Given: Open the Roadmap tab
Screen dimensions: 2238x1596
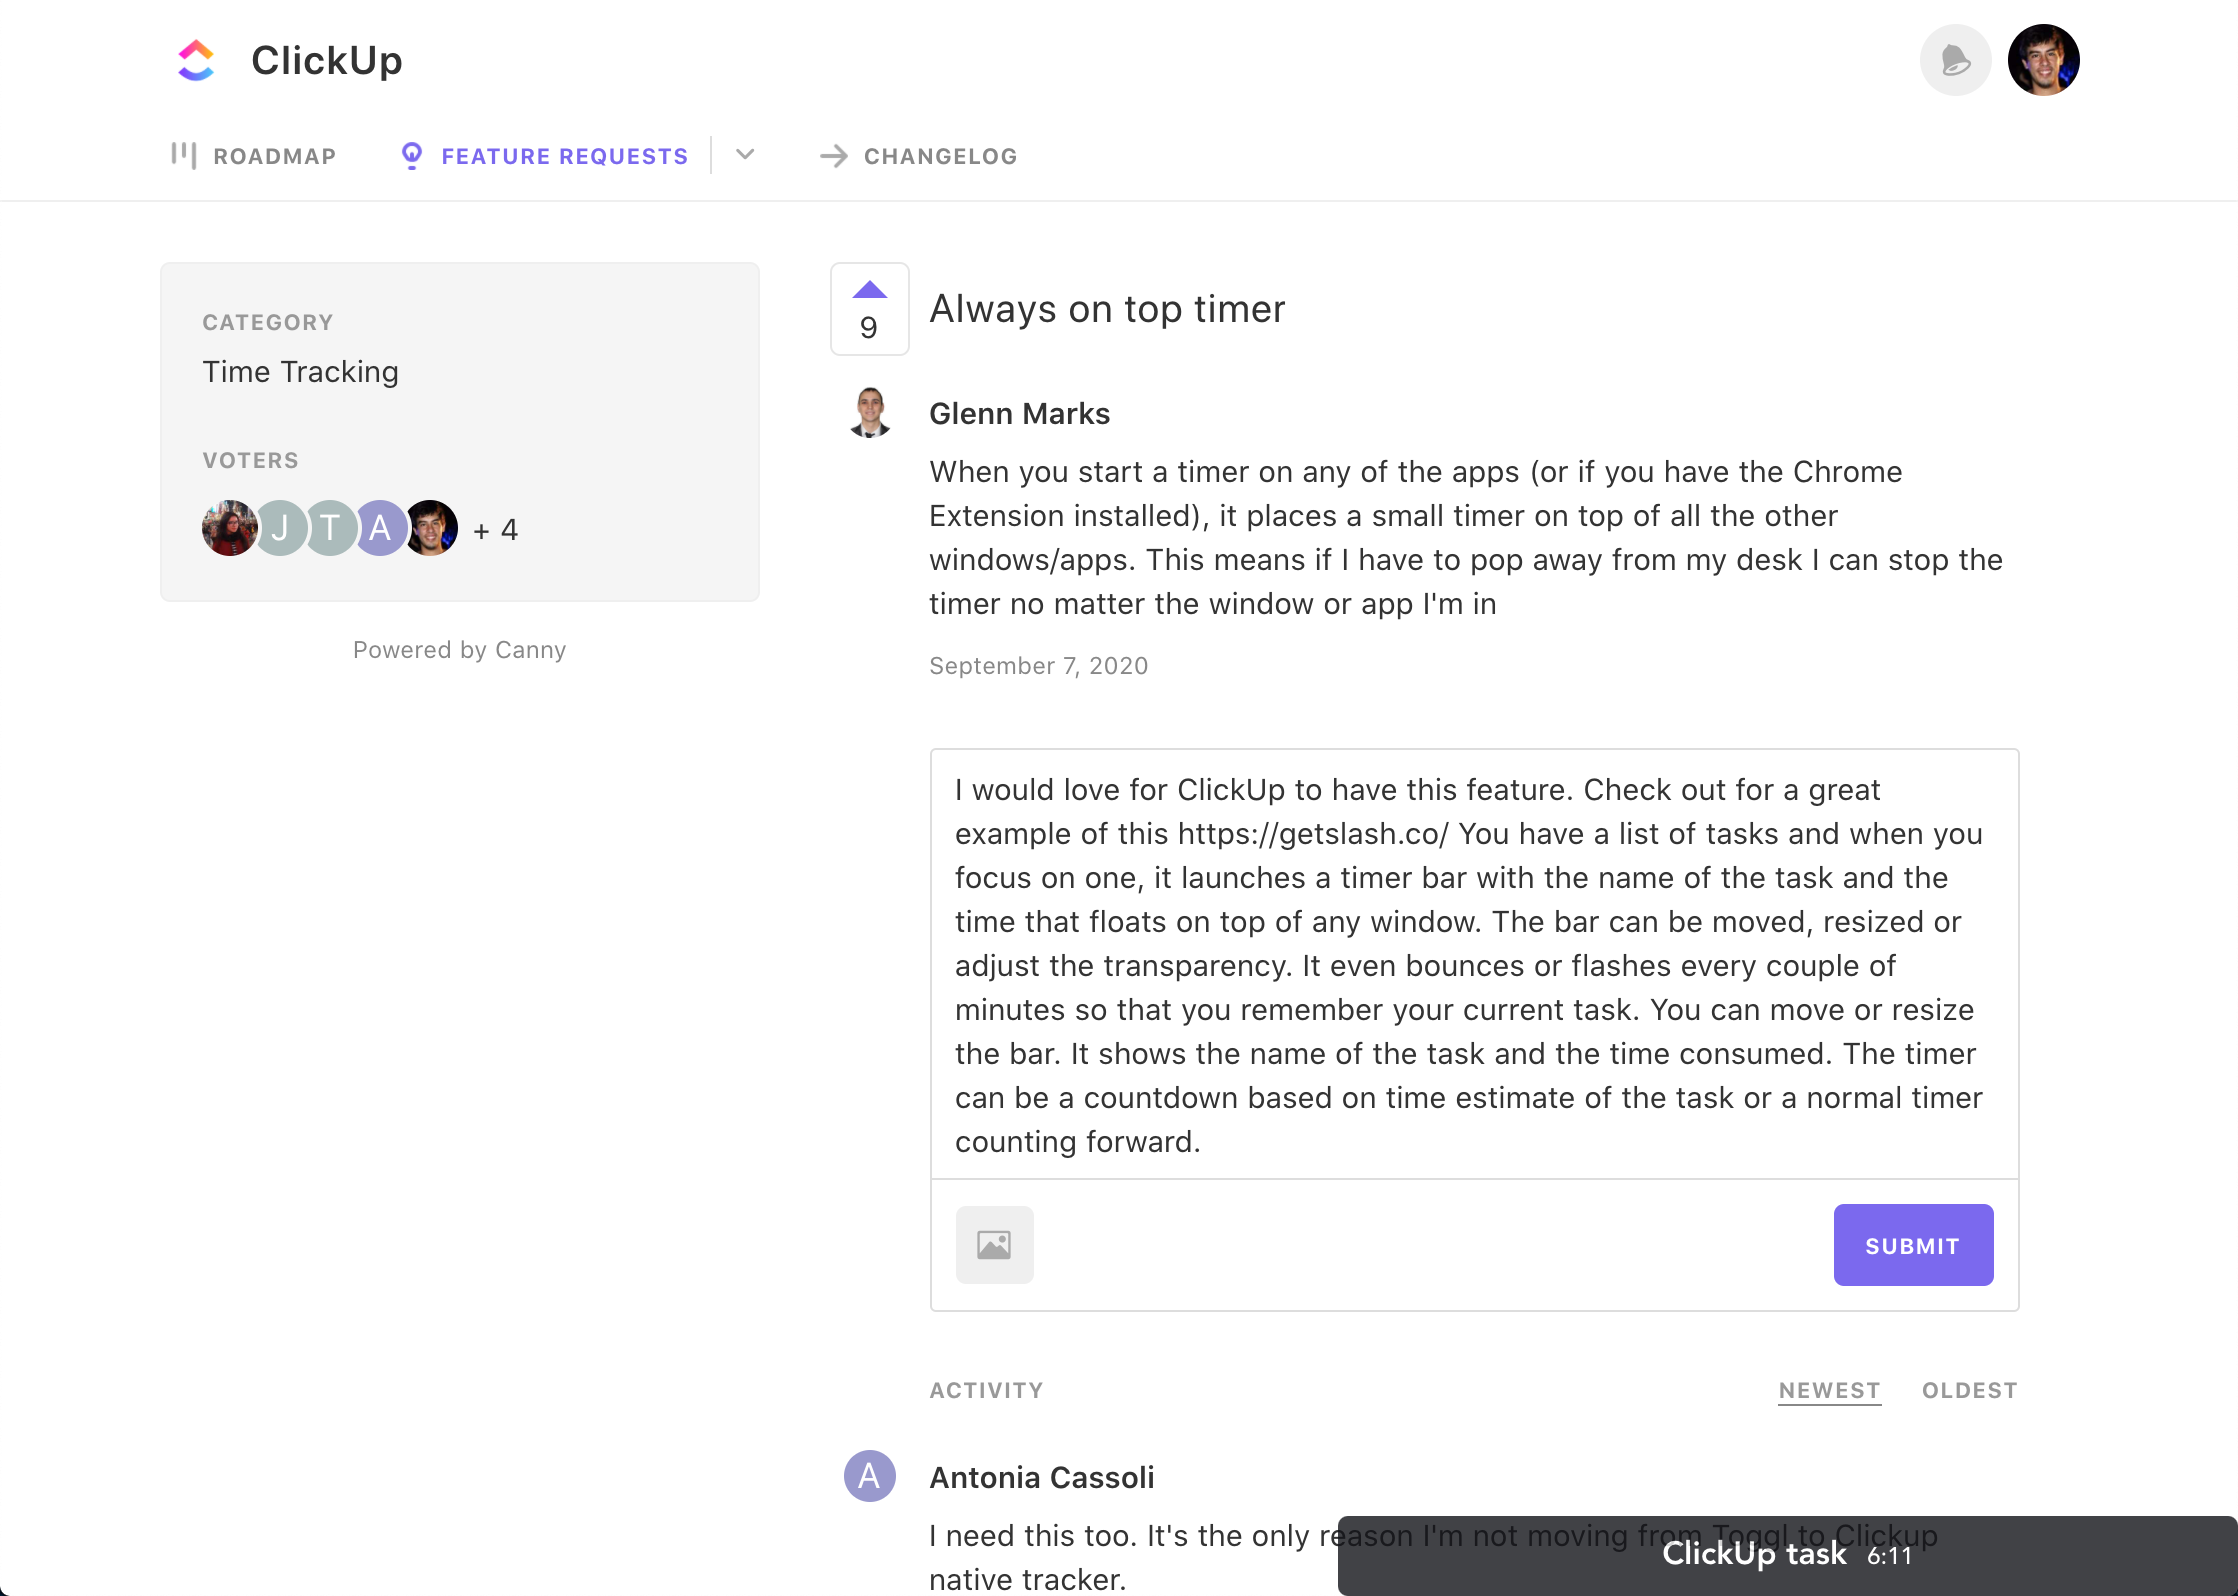Looking at the screenshot, I should point(254,156).
